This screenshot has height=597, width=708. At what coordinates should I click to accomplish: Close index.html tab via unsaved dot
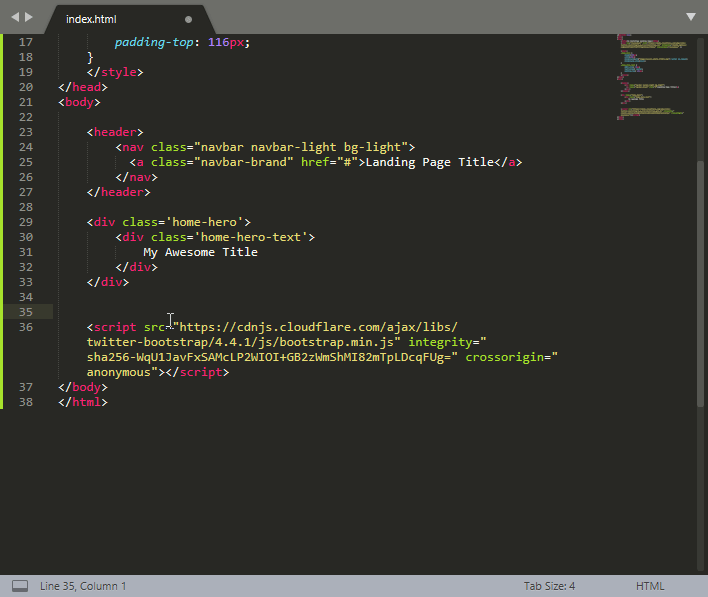pyautogui.click(x=188, y=19)
